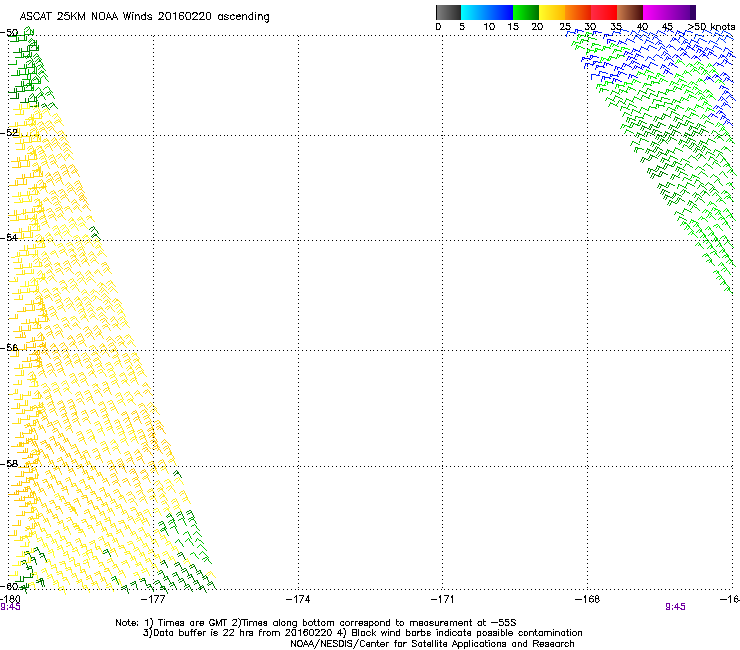
Task: Click the -168 longitude axis label
Action: (588, 599)
